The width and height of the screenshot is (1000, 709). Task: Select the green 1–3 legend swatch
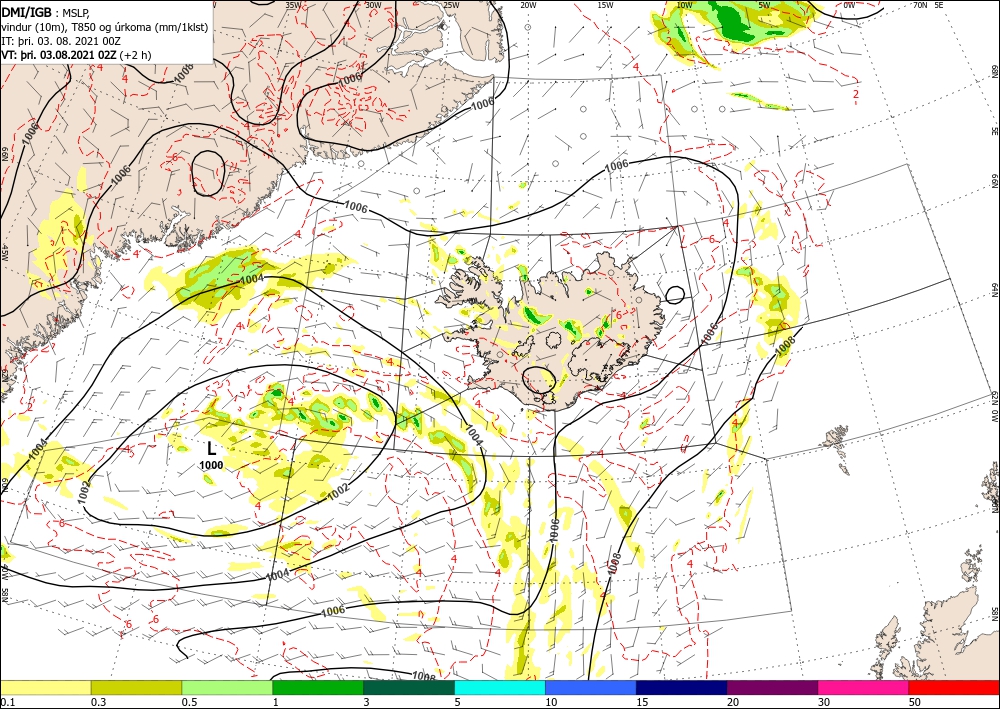click(318, 688)
